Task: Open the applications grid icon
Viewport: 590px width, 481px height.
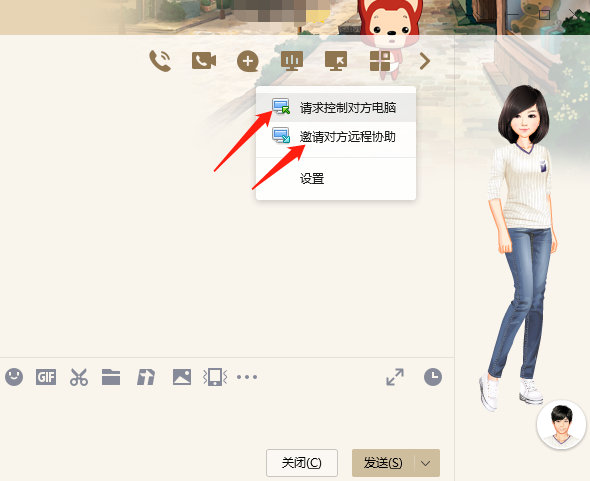Action: [380, 61]
